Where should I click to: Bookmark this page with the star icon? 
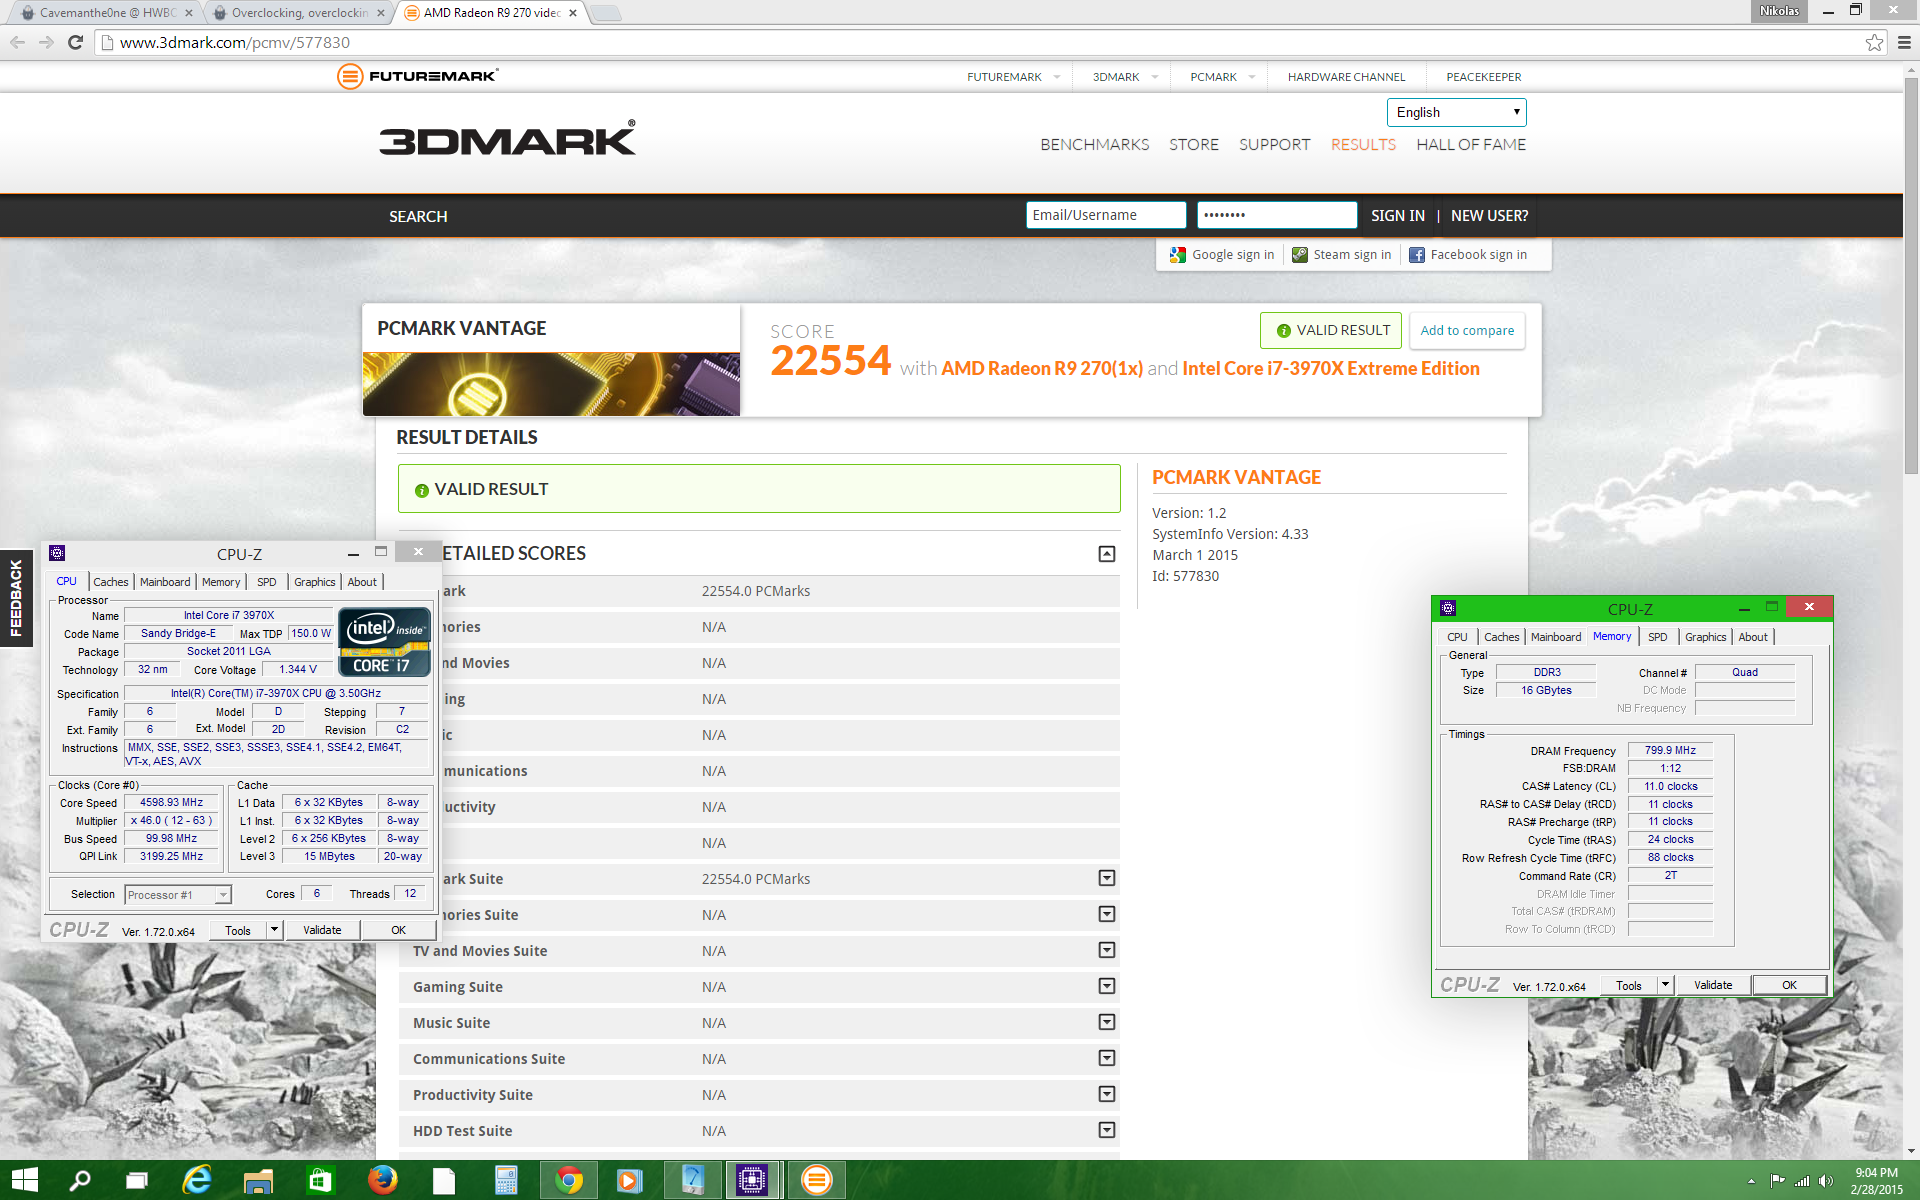(1874, 42)
